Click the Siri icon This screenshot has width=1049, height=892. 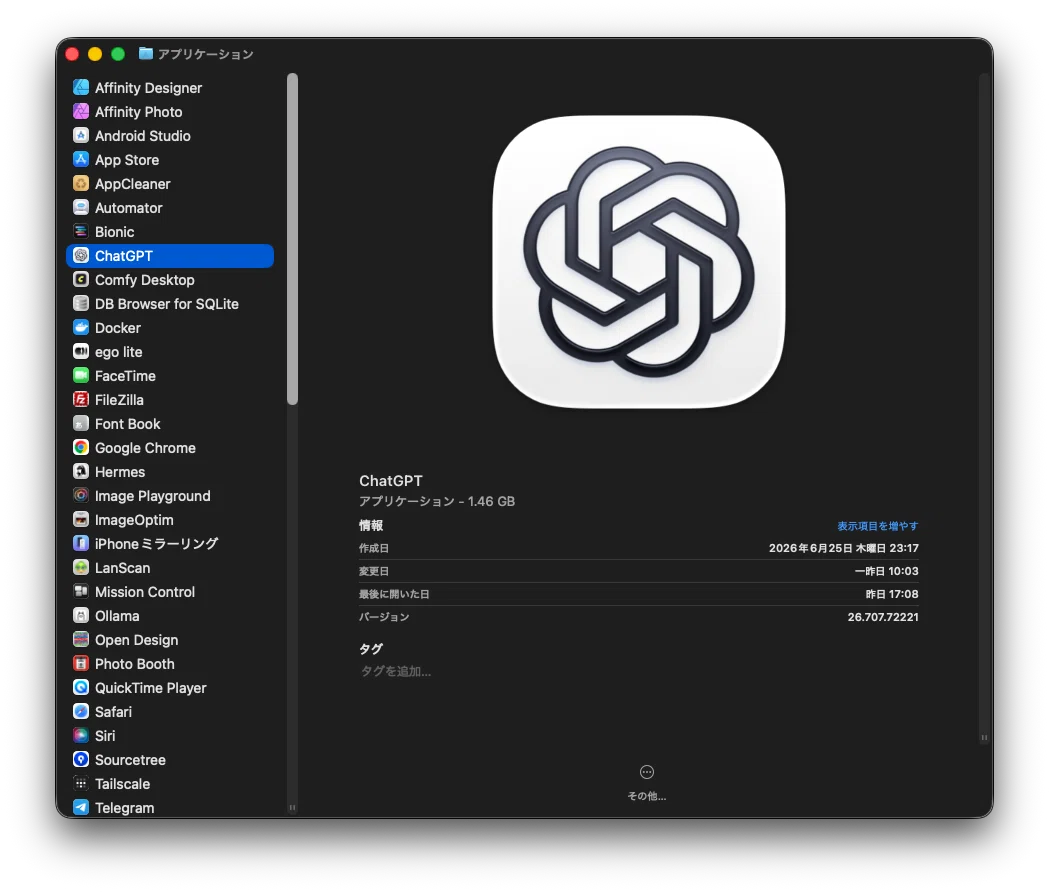[x=81, y=735]
